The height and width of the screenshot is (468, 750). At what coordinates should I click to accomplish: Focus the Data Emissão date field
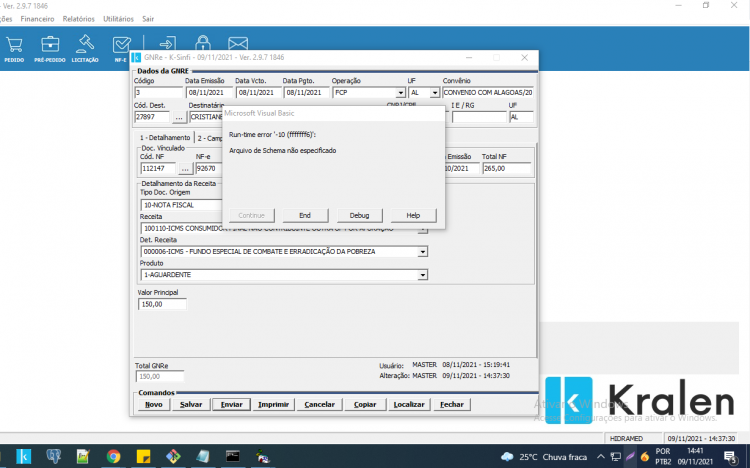[209, 93]
